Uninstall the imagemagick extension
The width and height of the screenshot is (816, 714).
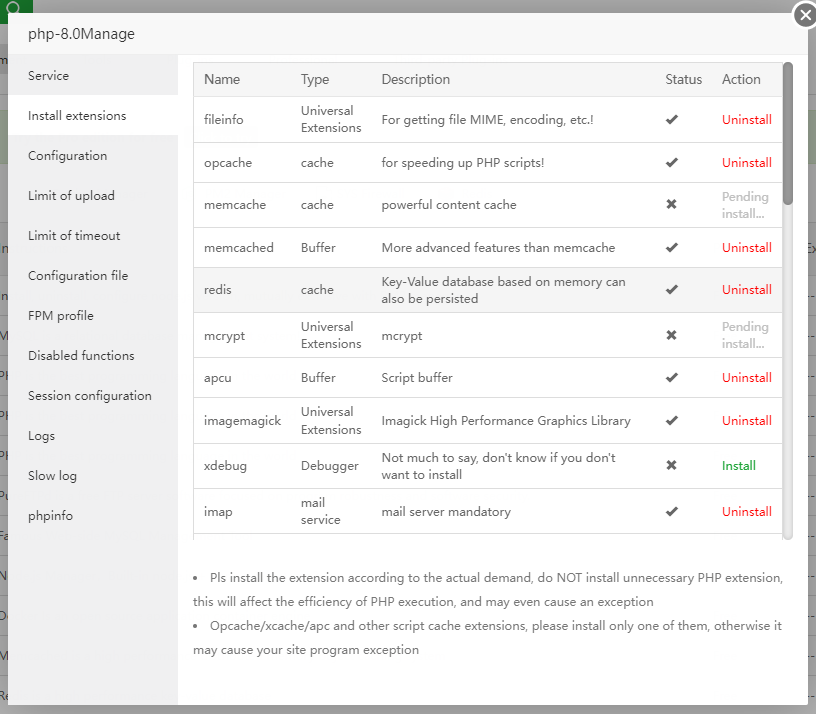(x=747, y=420)
